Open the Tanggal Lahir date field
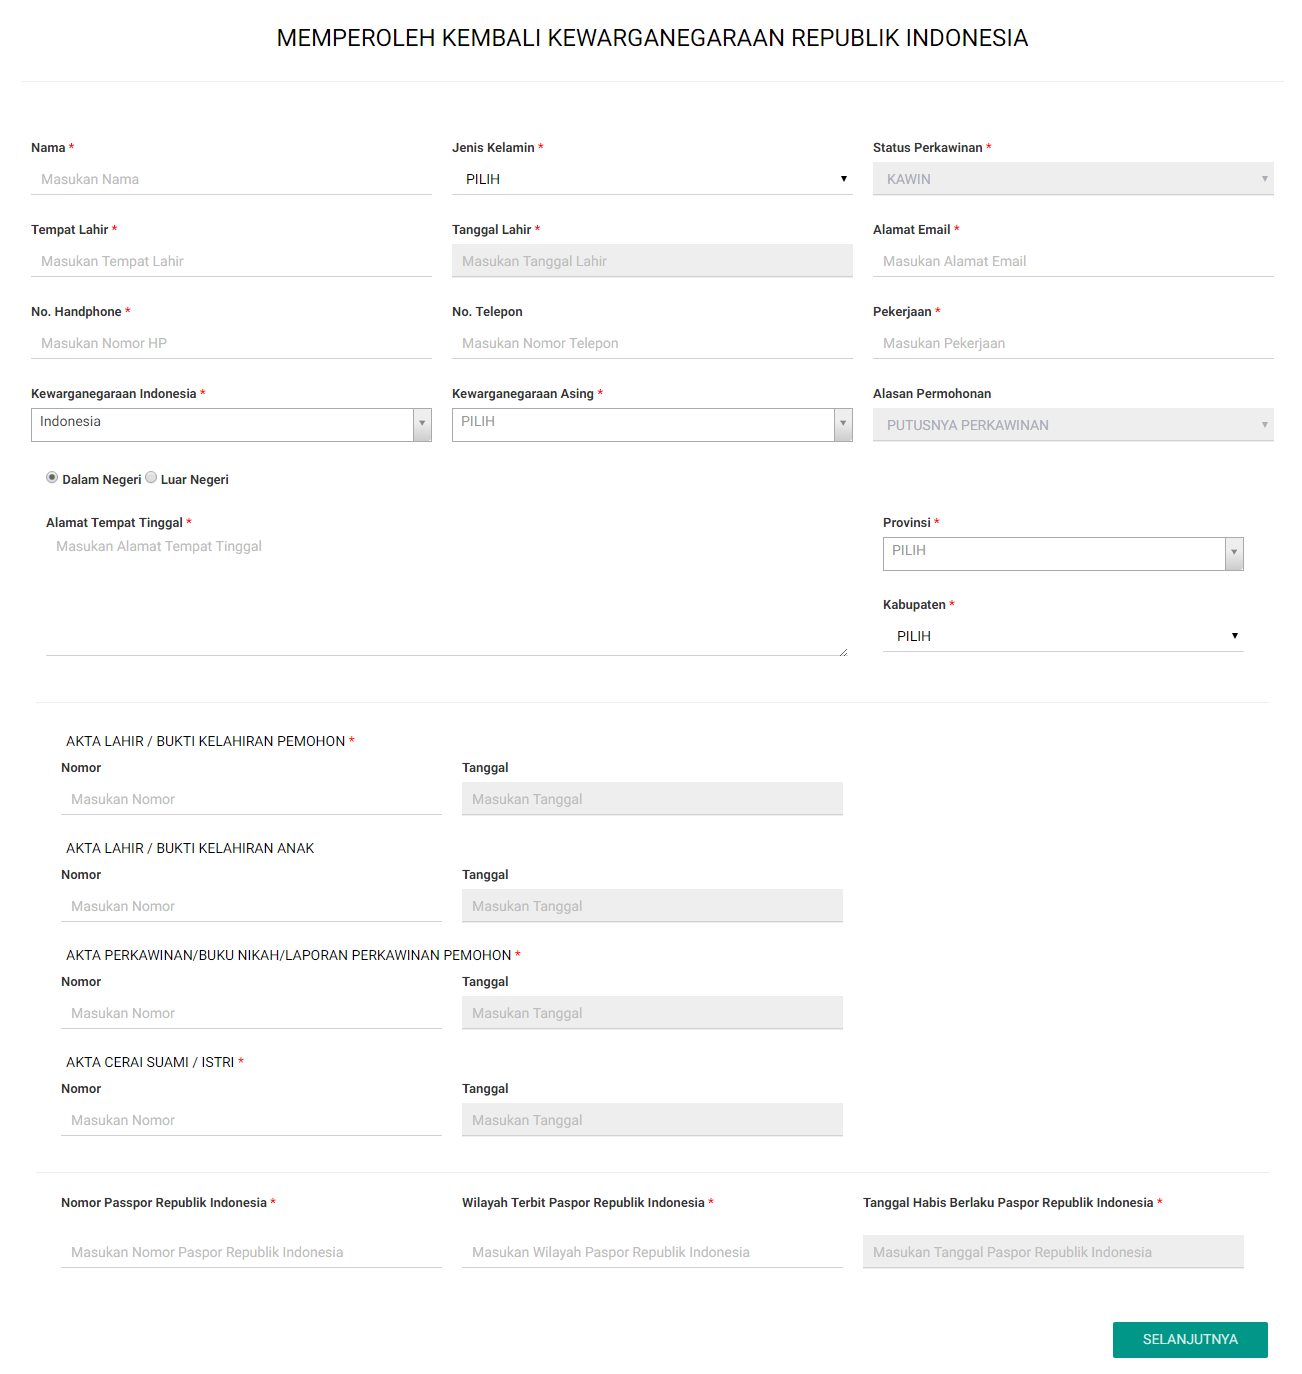The image size is (1302, 1374). click(x=652, y=261)
